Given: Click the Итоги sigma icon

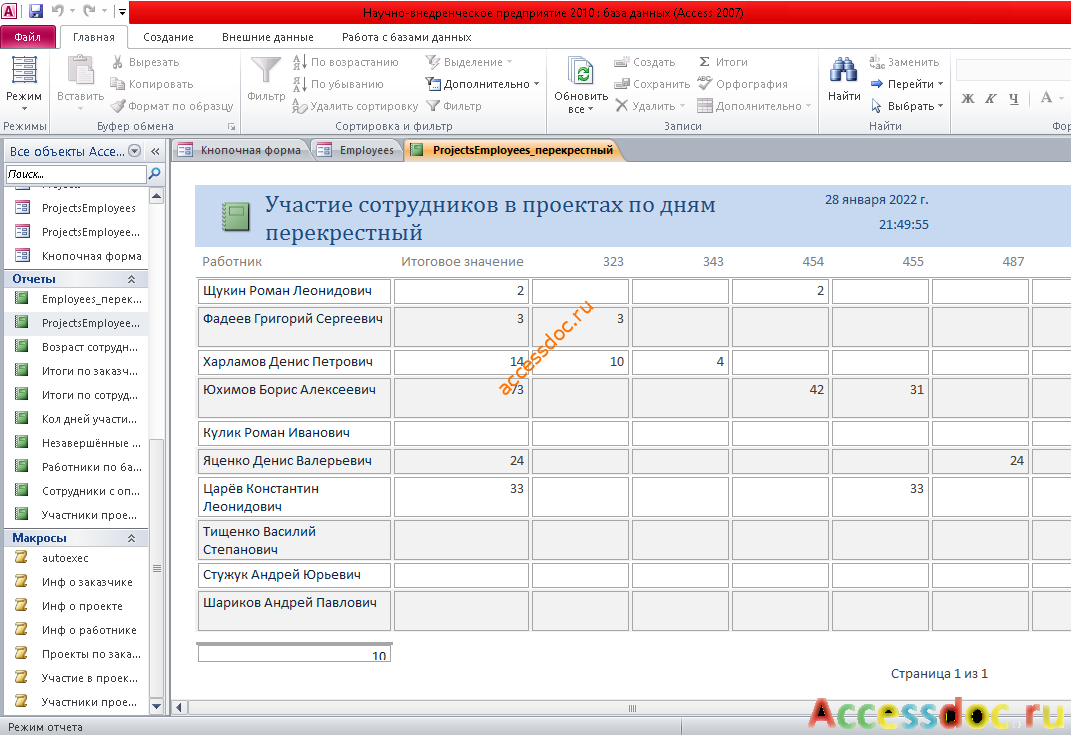Looking at the screenshot, I should pos(705,62).
